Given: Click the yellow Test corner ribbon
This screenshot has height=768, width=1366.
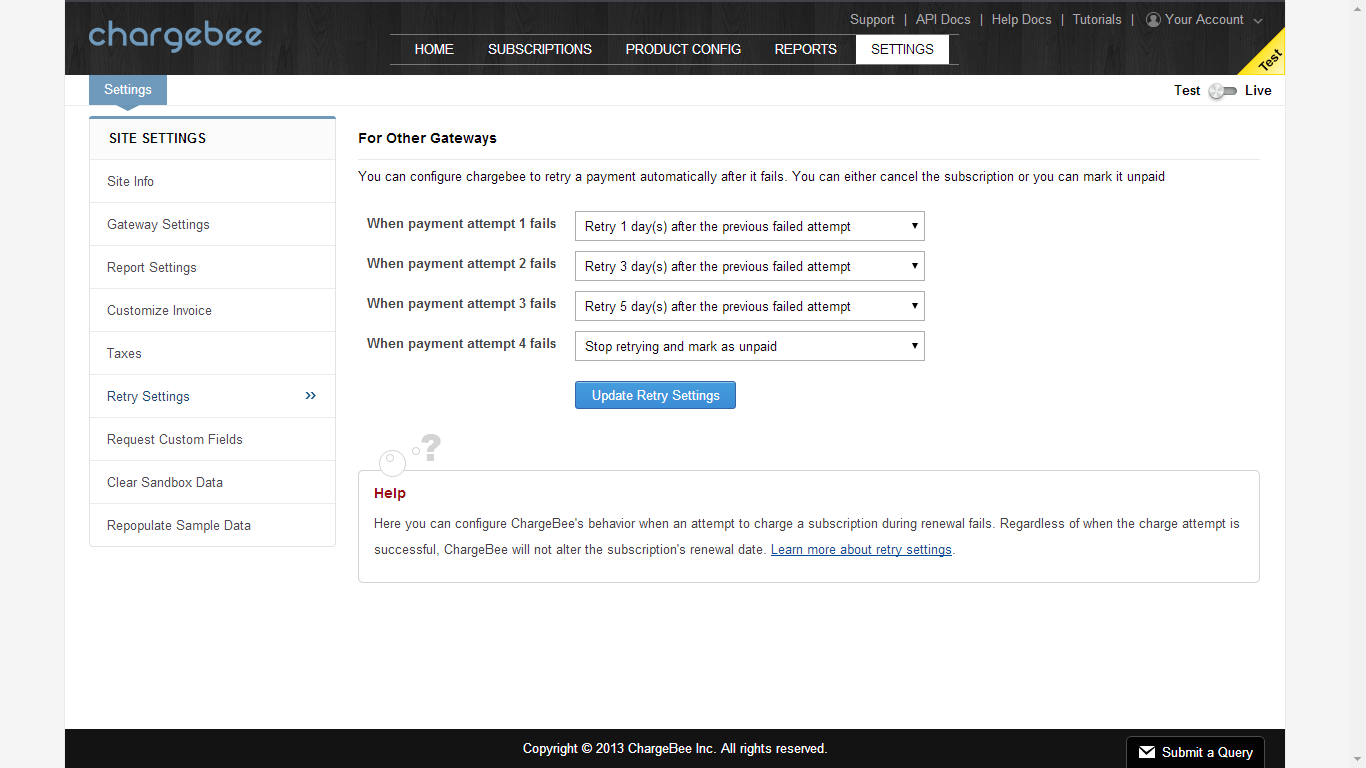Looking at the screenshot, I should [1268, 60].
